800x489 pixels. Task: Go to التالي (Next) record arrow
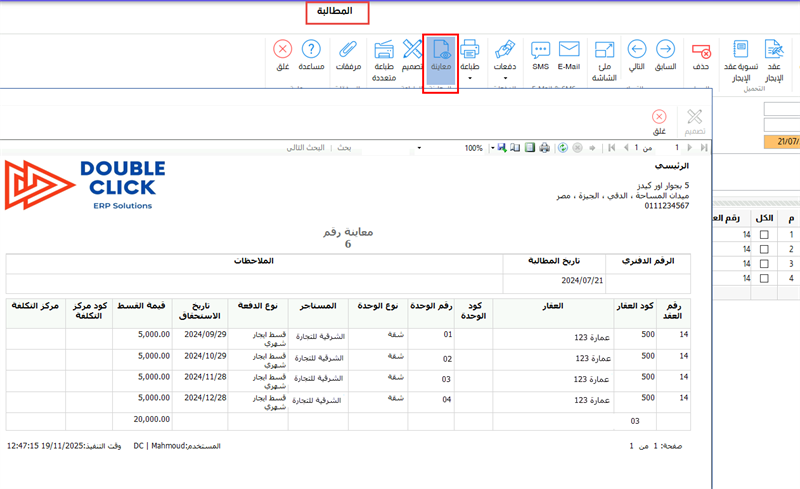coord(636,56)
